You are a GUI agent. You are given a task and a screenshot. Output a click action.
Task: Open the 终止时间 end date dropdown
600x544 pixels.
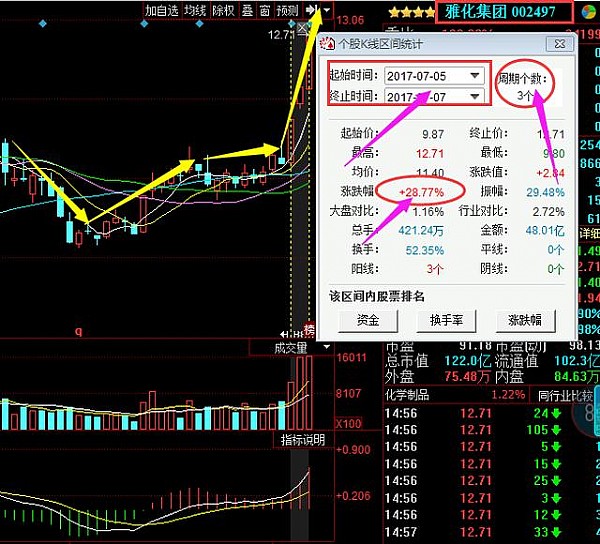(x=475, y=96)
